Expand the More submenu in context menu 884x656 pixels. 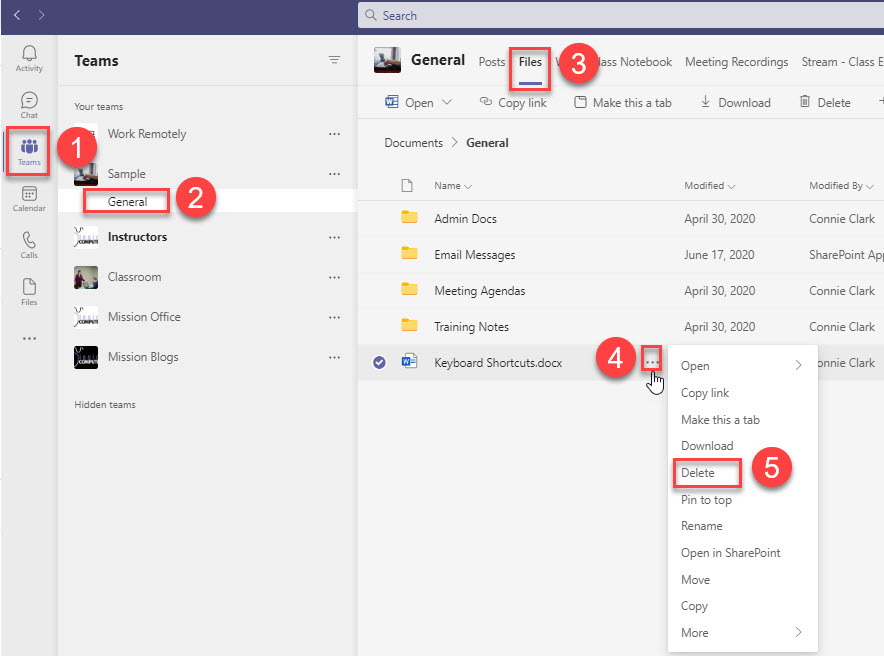coord(798,632)
